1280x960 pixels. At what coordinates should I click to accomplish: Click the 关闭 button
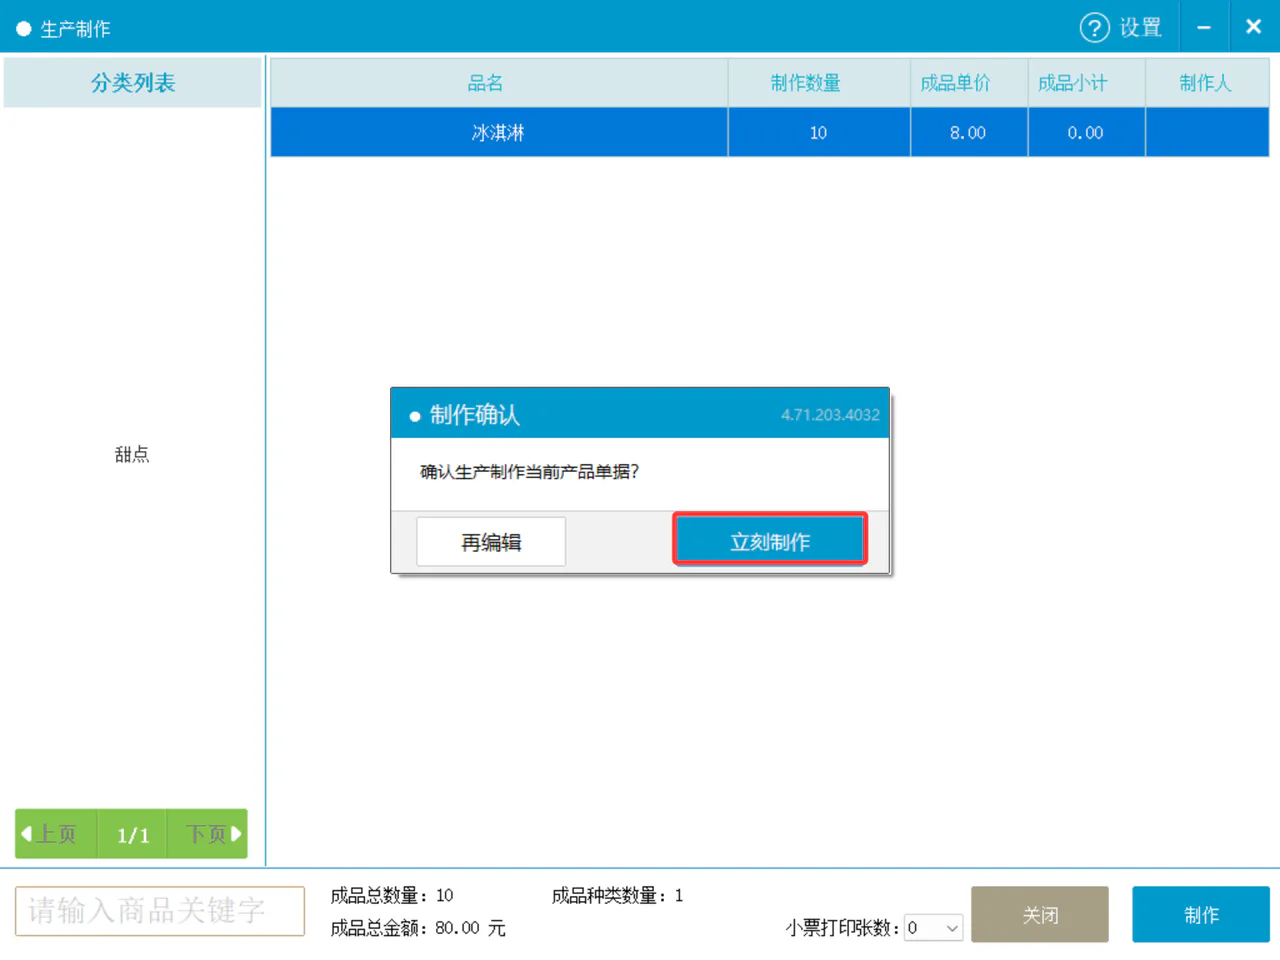tap(1040, 914)
